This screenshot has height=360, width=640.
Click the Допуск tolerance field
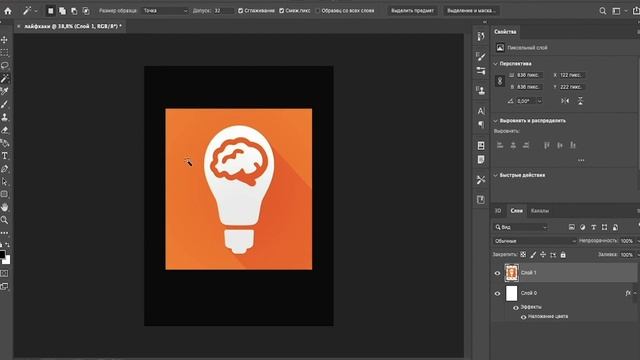224,11
